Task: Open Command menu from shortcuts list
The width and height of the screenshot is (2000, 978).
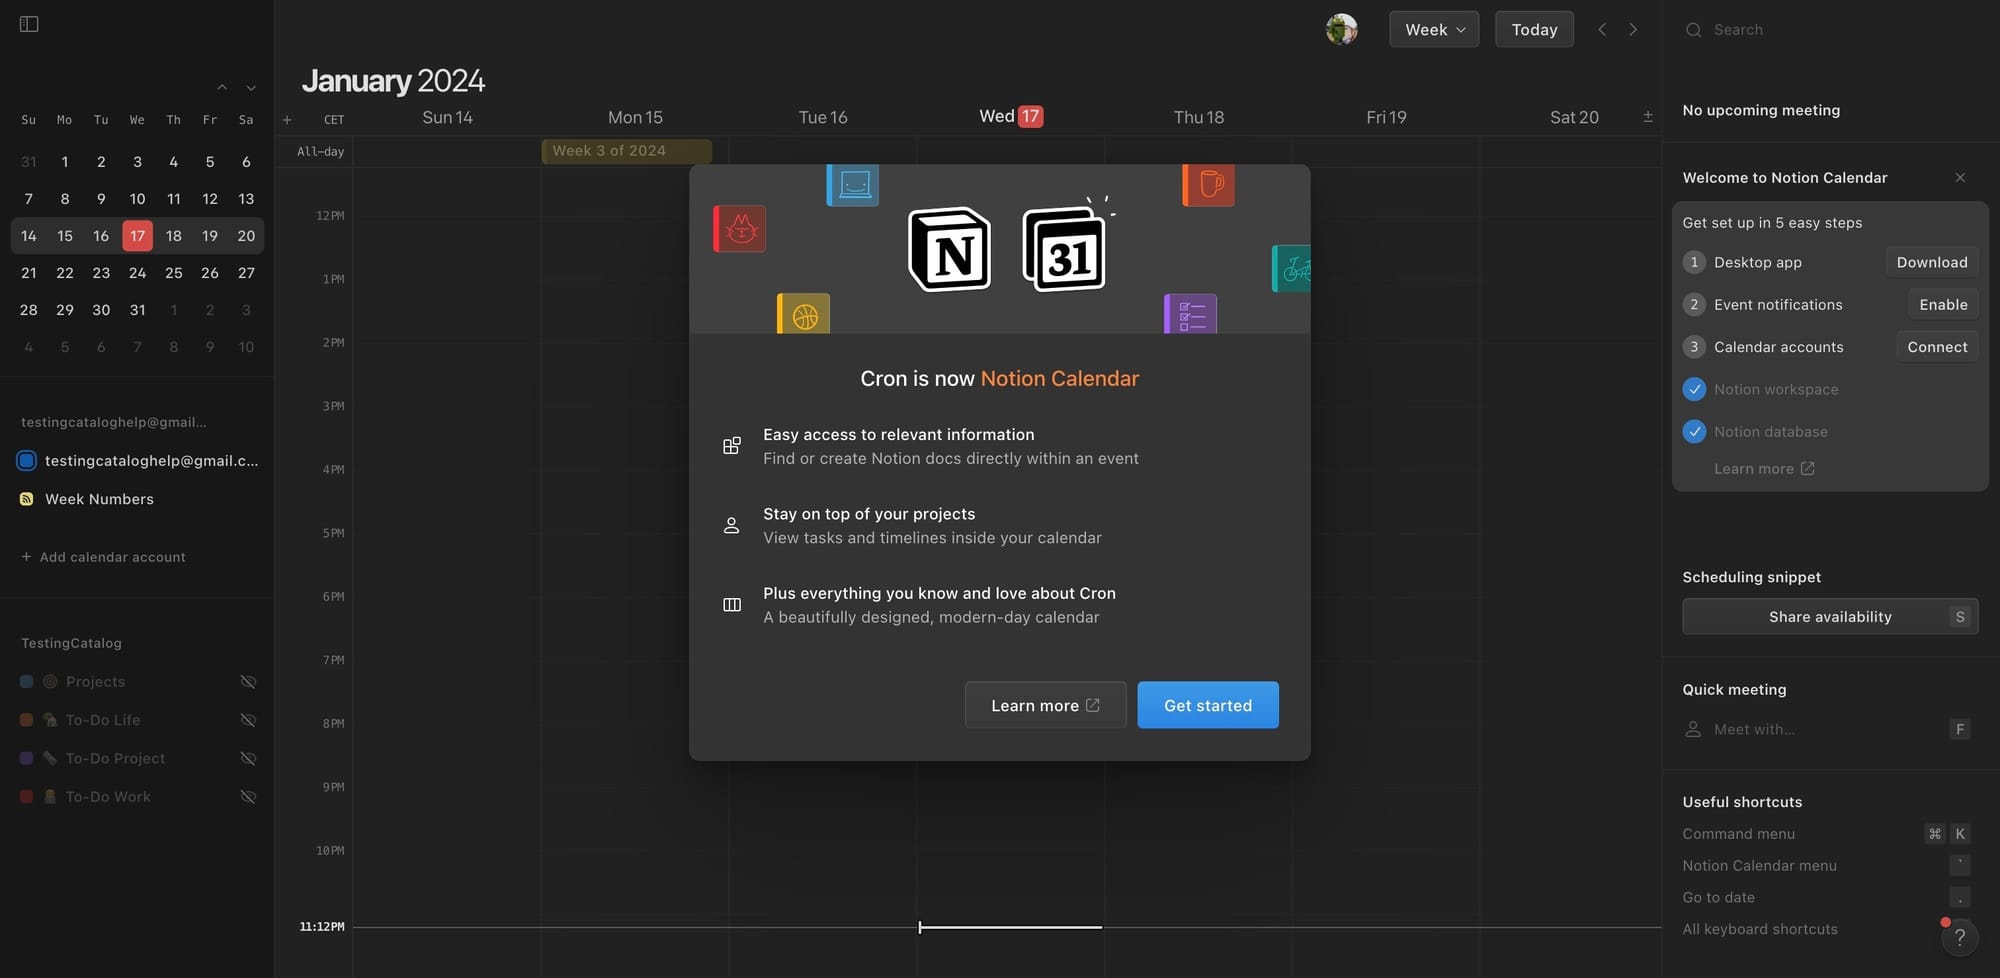Action: (x=1738, y=834)
